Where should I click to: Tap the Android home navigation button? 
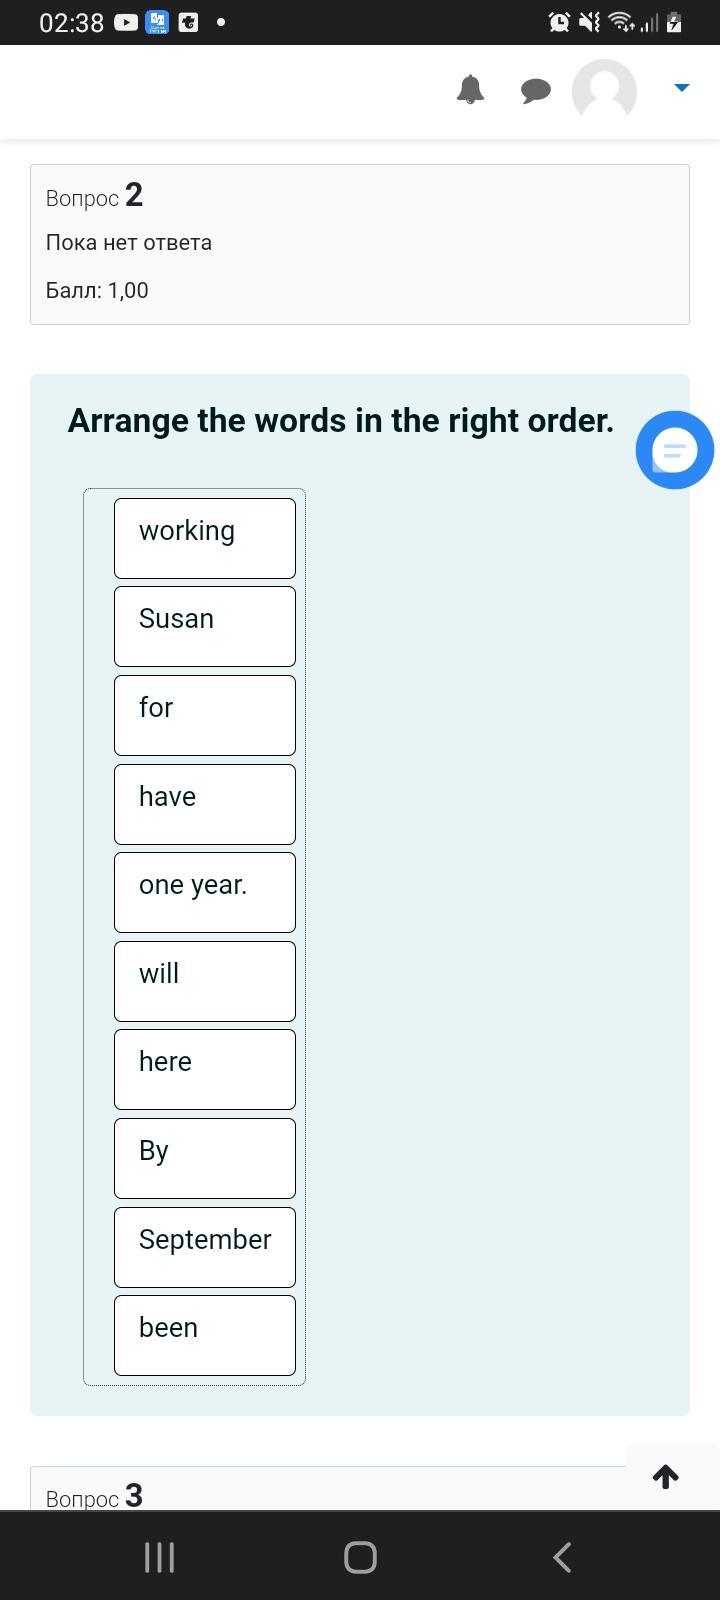click(x=360, y=1557)
